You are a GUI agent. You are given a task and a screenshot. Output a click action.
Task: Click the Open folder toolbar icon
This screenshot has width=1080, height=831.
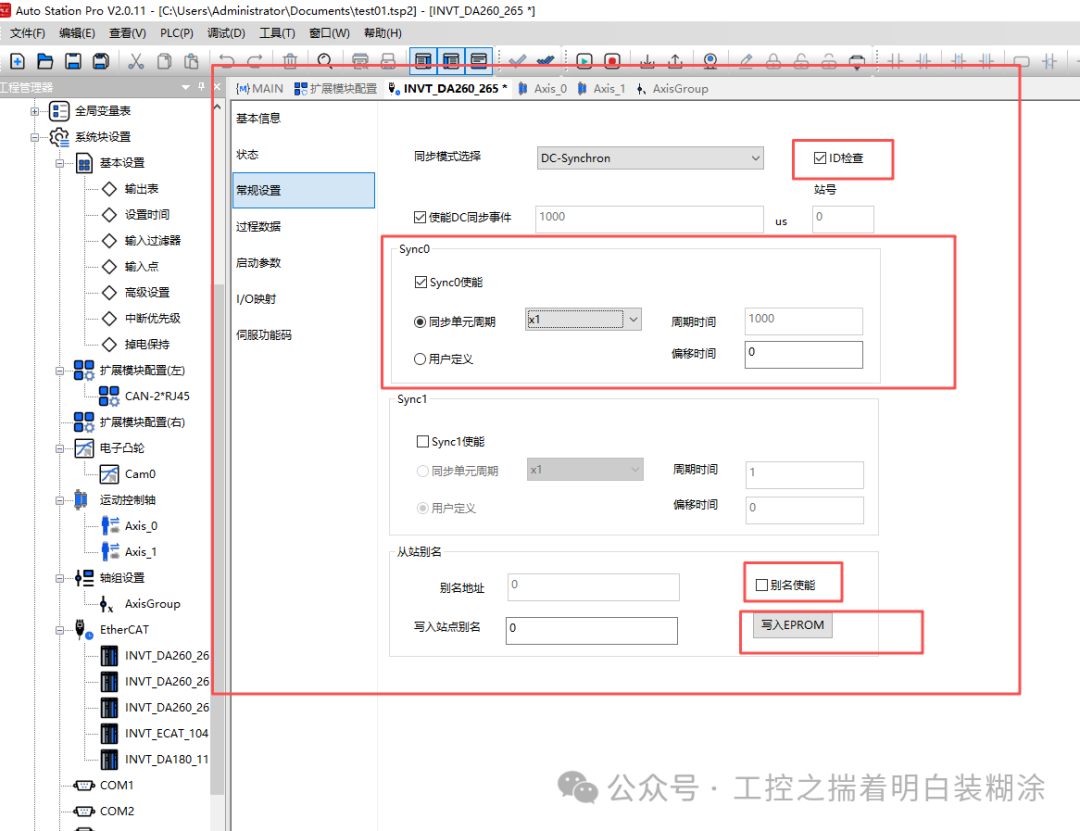pos(45,61)
